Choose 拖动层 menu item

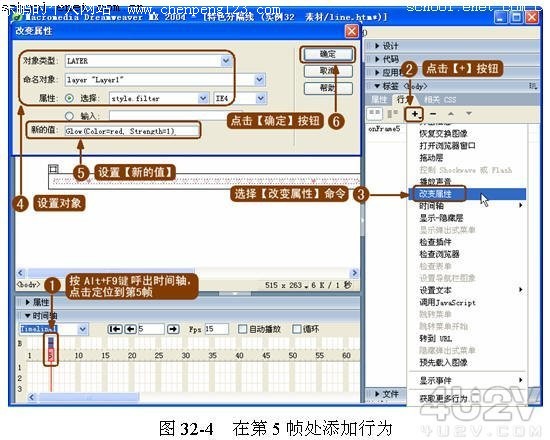coord(431,158)
